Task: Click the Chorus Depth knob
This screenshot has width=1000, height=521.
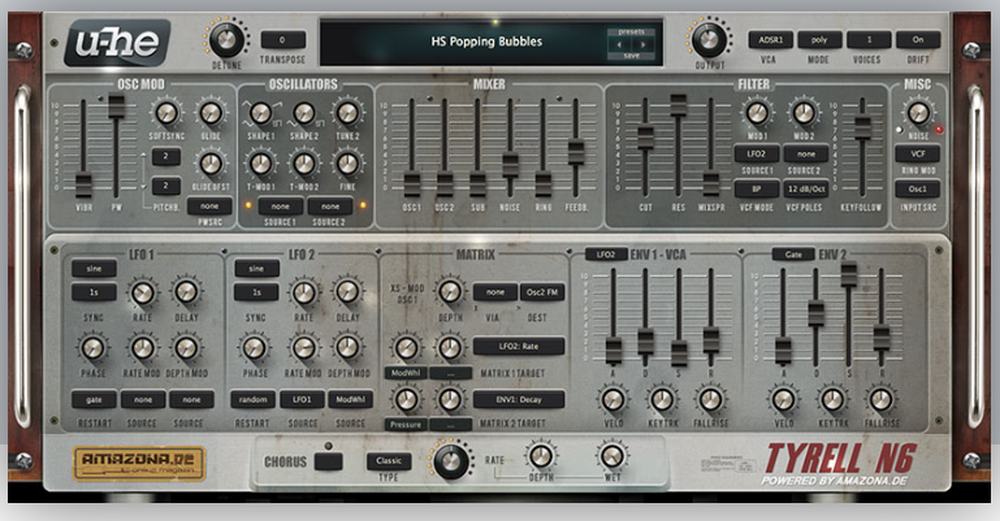Action: (x=541, y=456)
